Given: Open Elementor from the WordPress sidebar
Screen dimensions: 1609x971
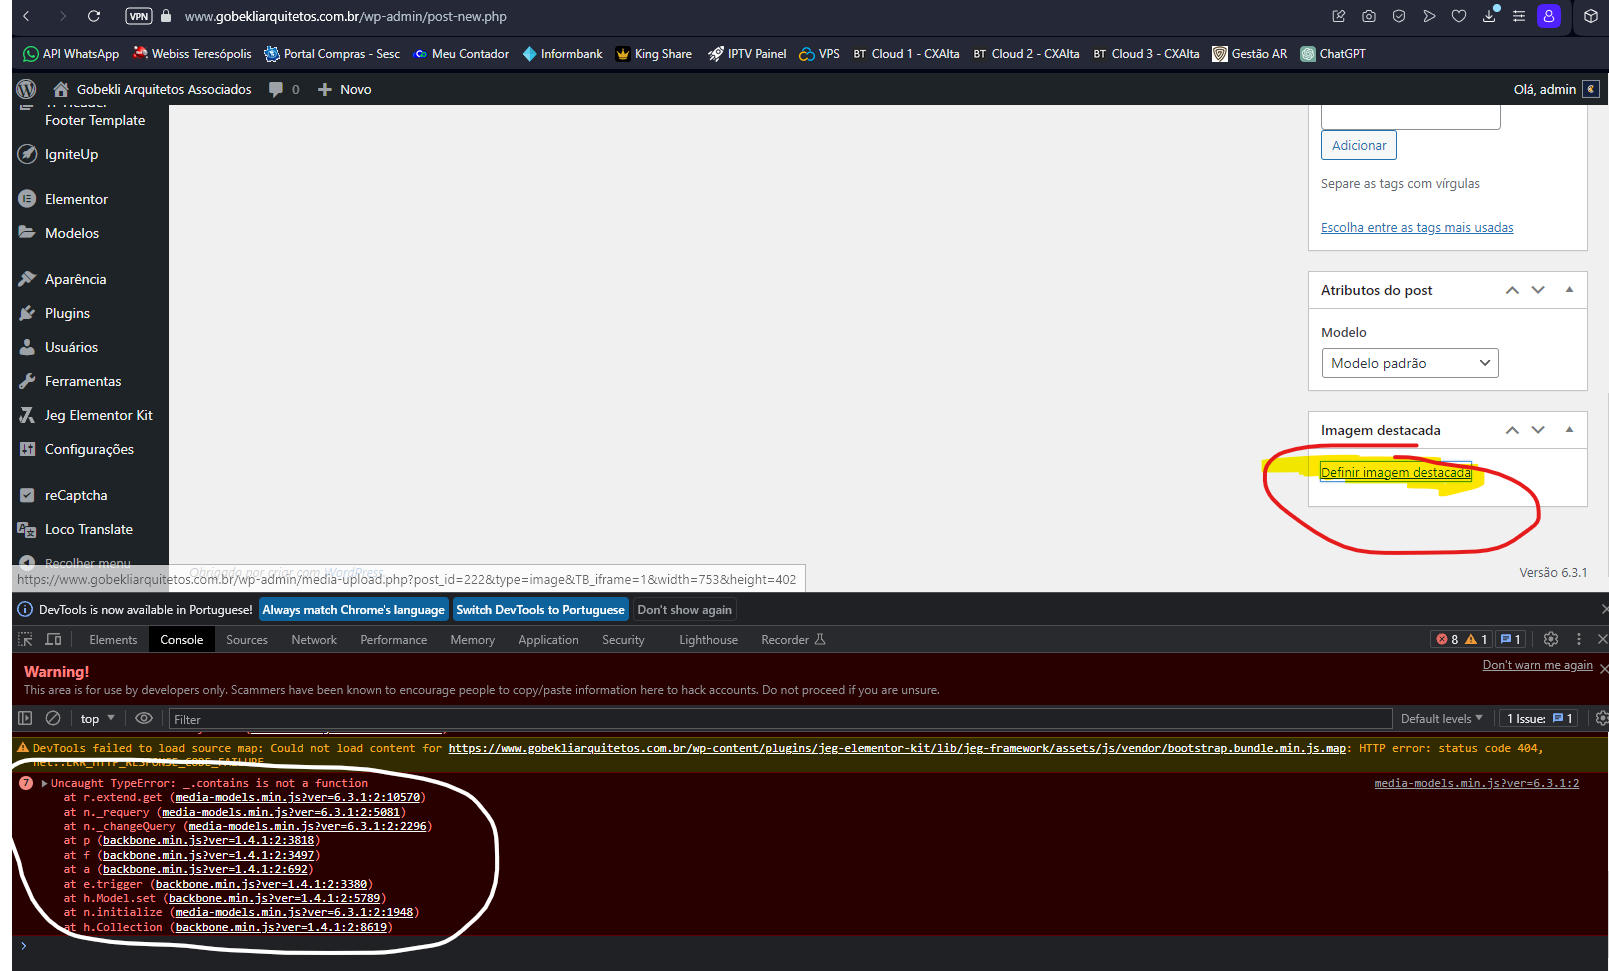Looking at the screenshot, I should click(75, 198).
